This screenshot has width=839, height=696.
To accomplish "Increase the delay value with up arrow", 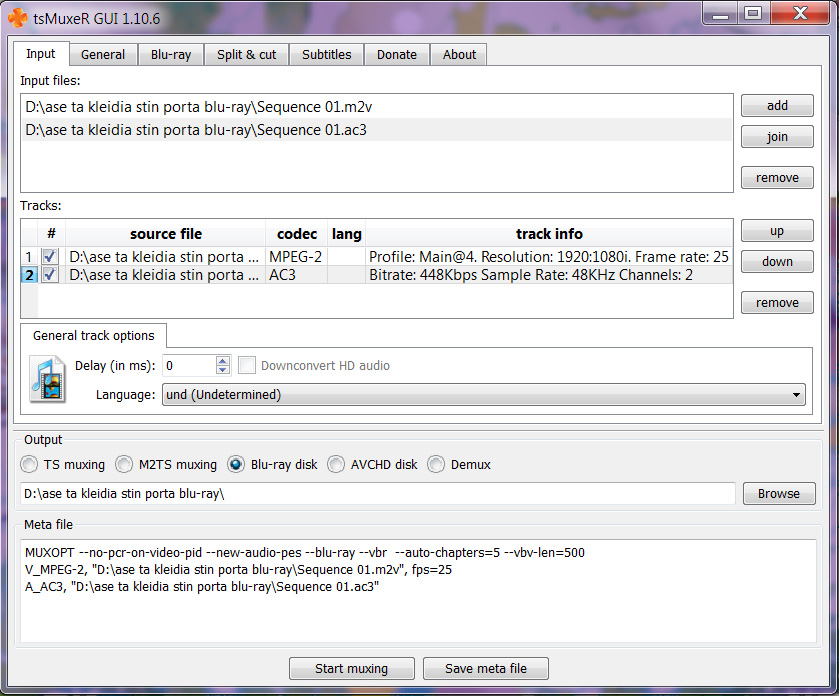I will click(223, 361).
